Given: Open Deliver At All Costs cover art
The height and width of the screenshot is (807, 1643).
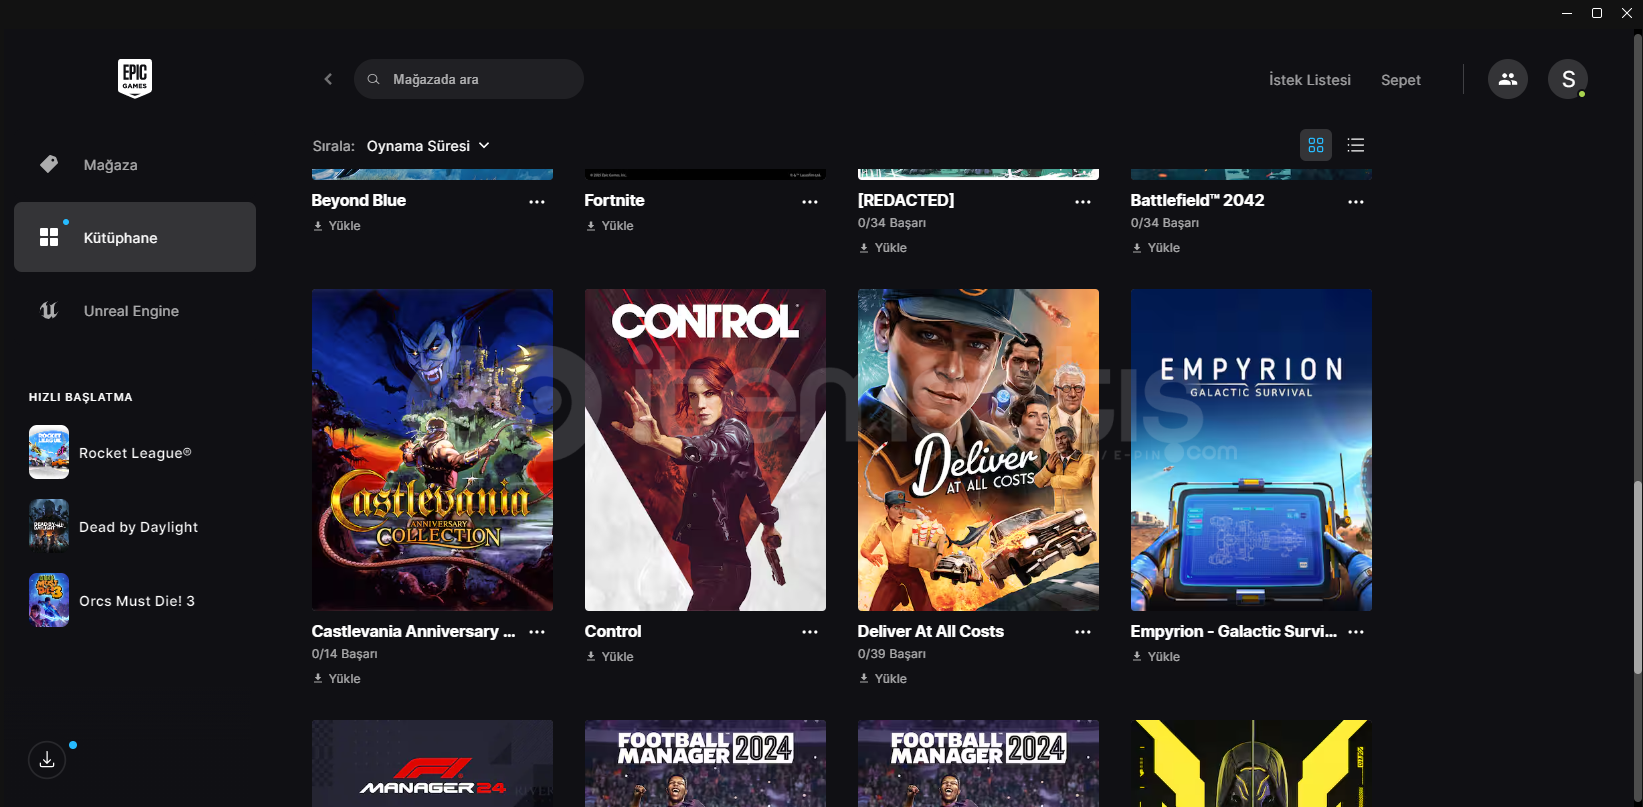Looking at the screenshot, I should click(978, 450).
